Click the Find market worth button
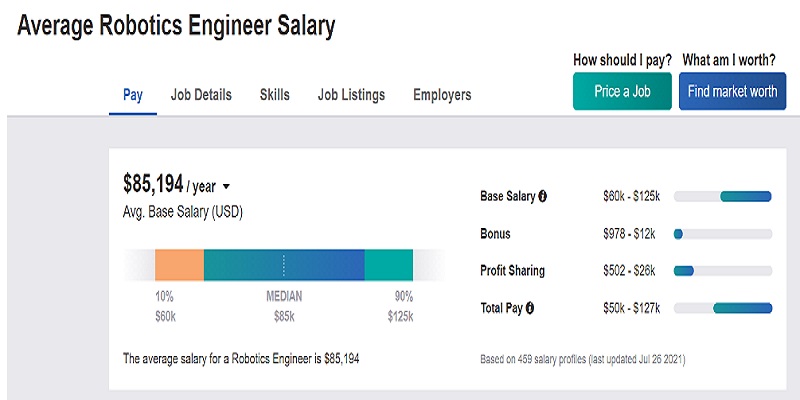This screenshot has height=400, width=800. (732, 91)
